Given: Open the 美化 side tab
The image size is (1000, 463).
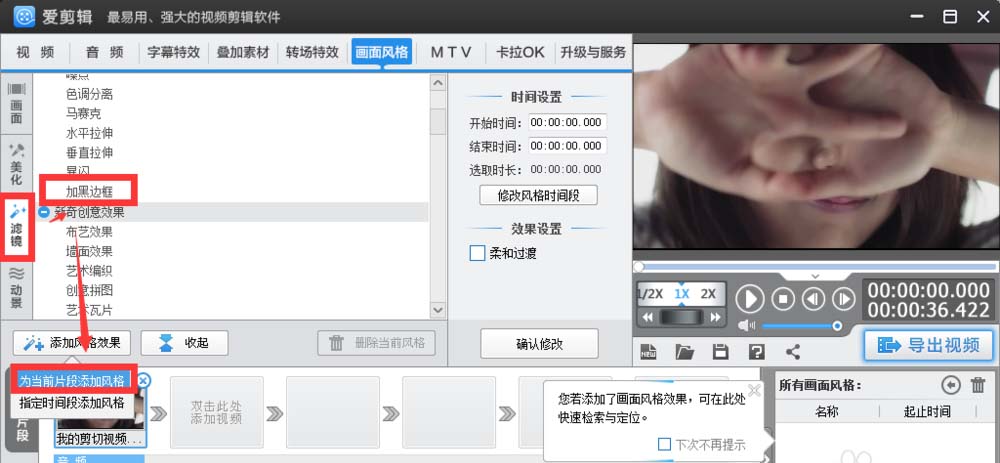Looking at the screenshot, I should 17,165.
